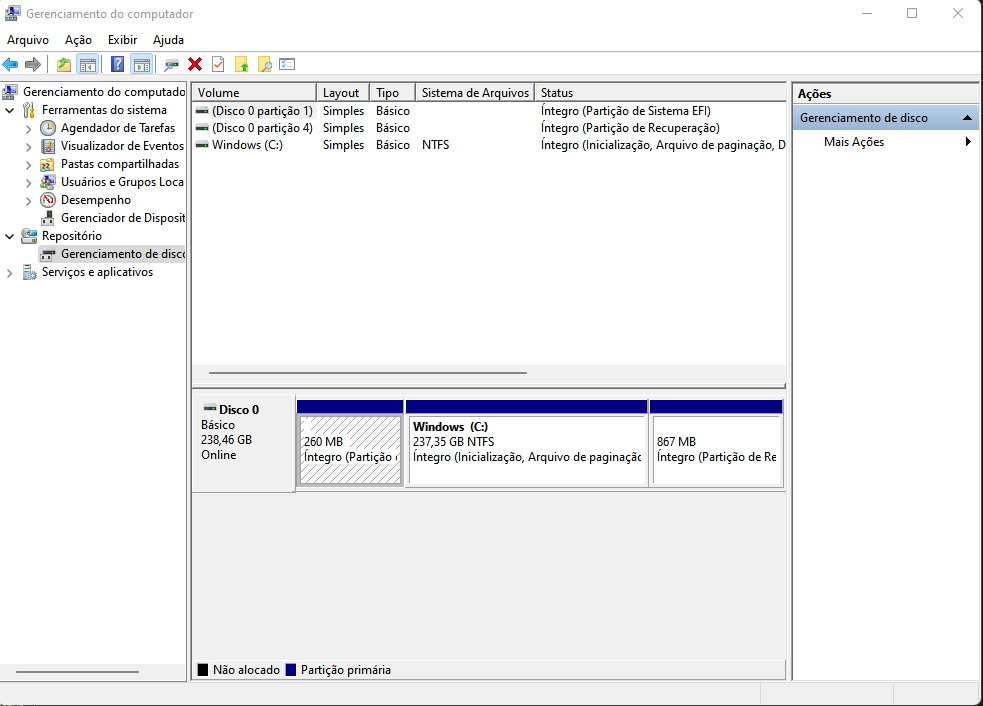Click the Repositório storage icon
This screenshot has width=983, height=706.
[29, 236]
